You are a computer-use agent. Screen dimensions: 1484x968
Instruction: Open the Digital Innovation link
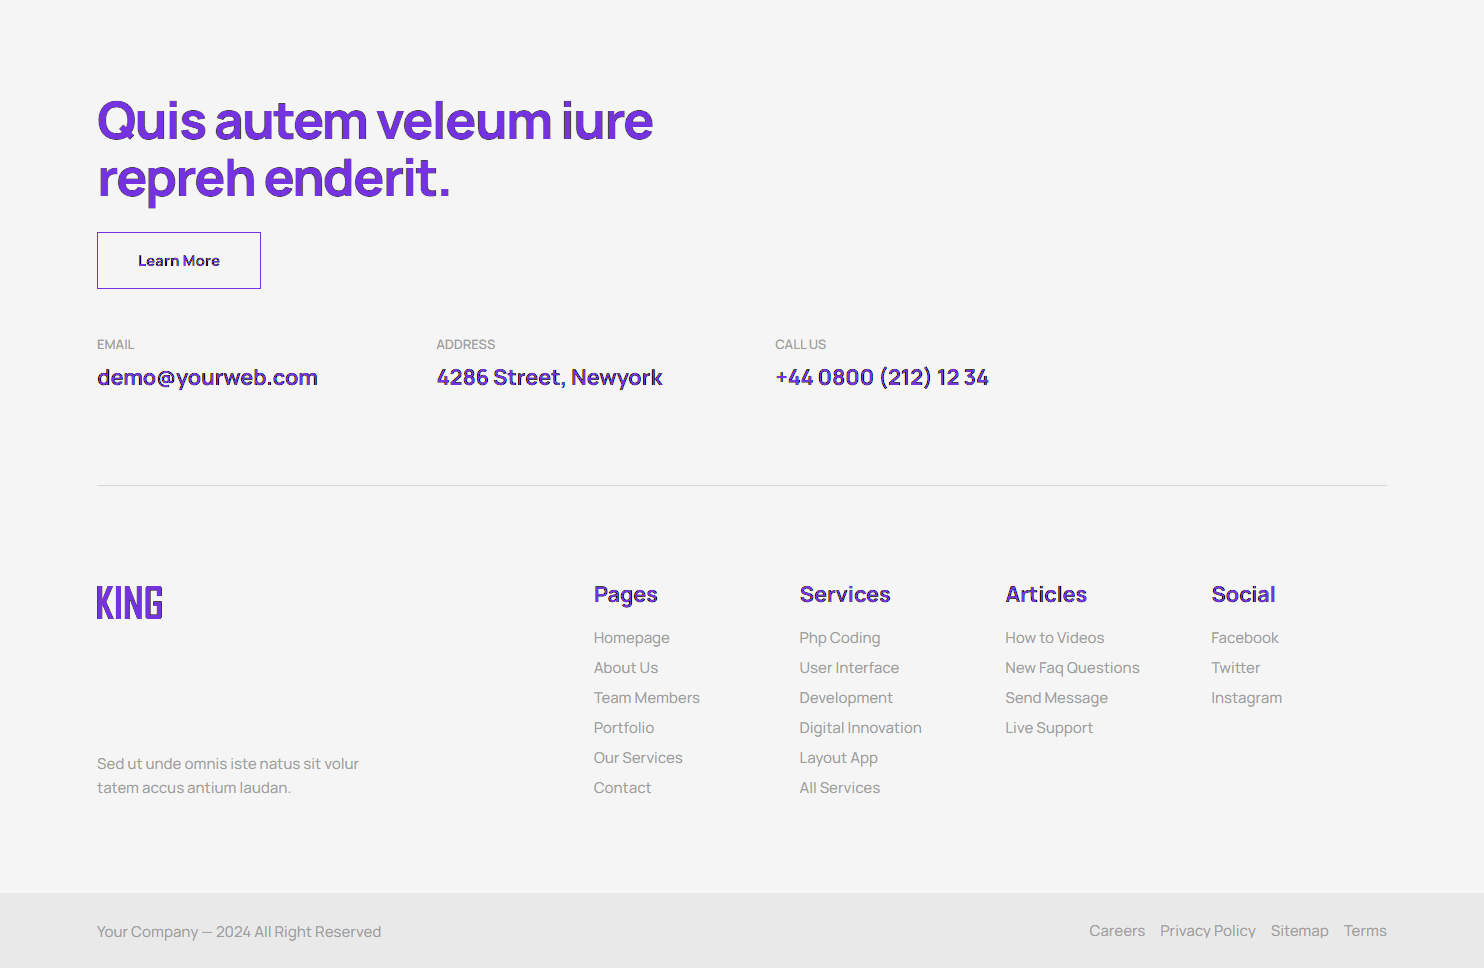[860, 727]
